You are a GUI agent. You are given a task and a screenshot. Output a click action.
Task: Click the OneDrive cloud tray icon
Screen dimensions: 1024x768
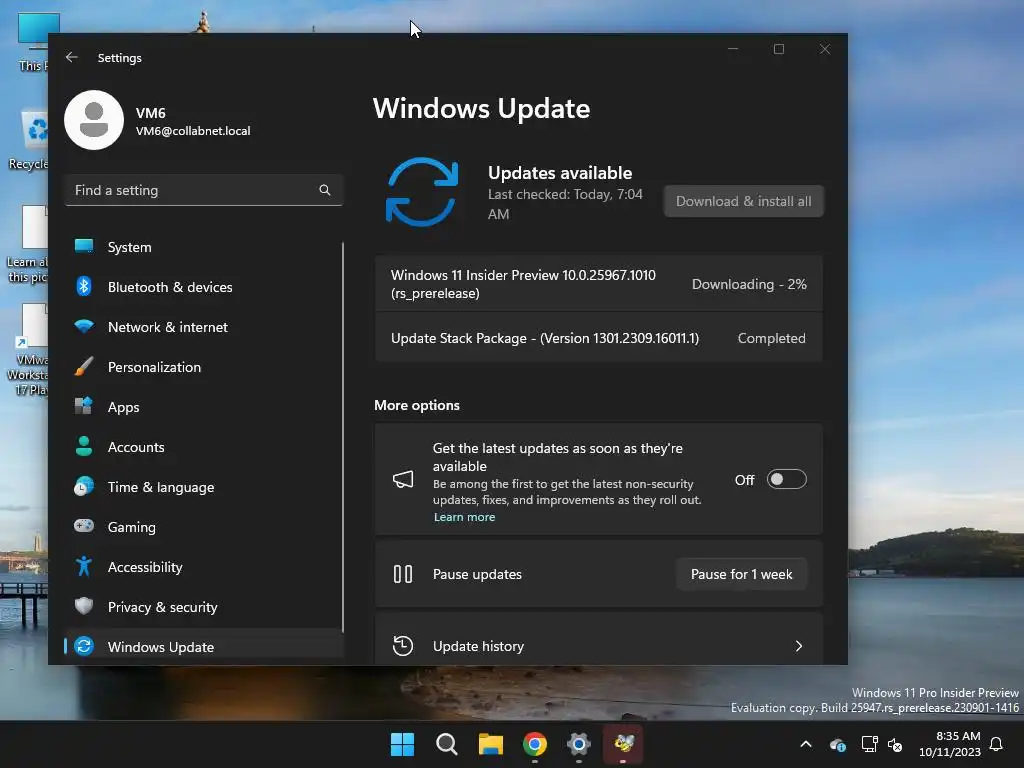(838, 744)
